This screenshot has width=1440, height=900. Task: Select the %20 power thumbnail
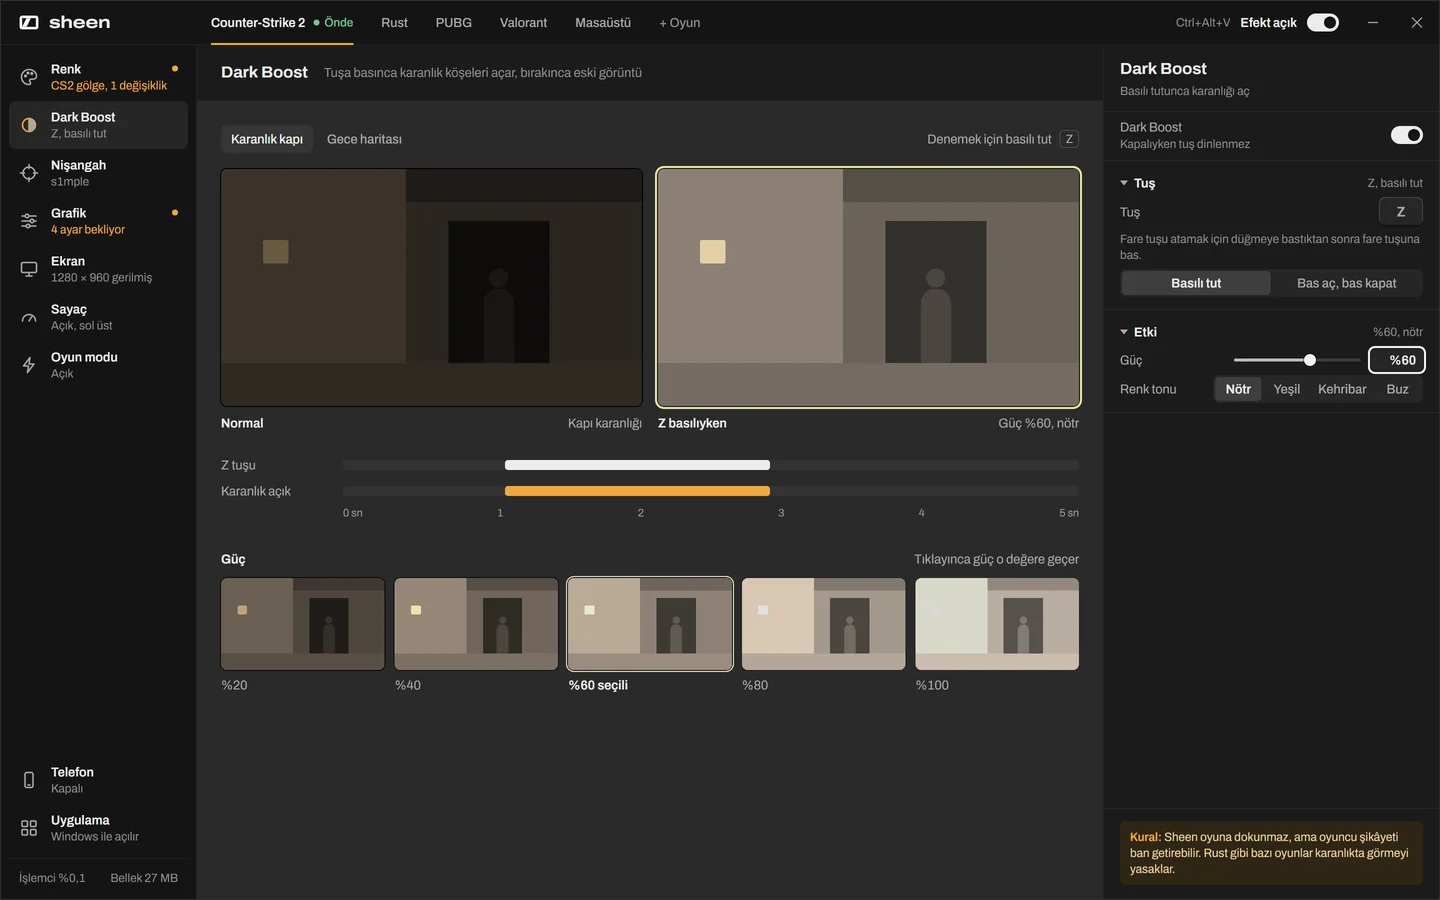[x=303, y=624]
